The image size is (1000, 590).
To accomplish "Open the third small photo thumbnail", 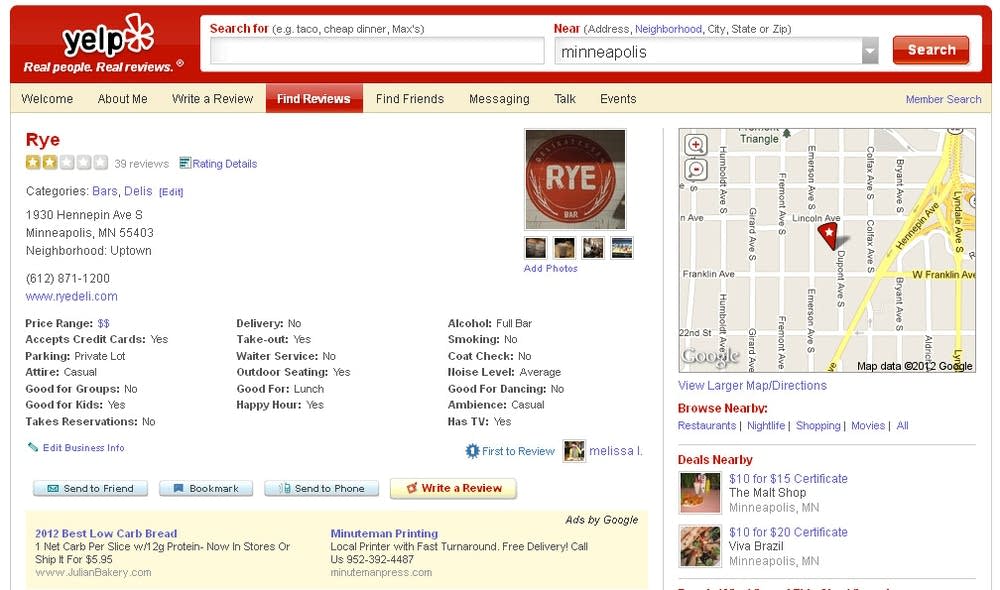I will 593,247.
